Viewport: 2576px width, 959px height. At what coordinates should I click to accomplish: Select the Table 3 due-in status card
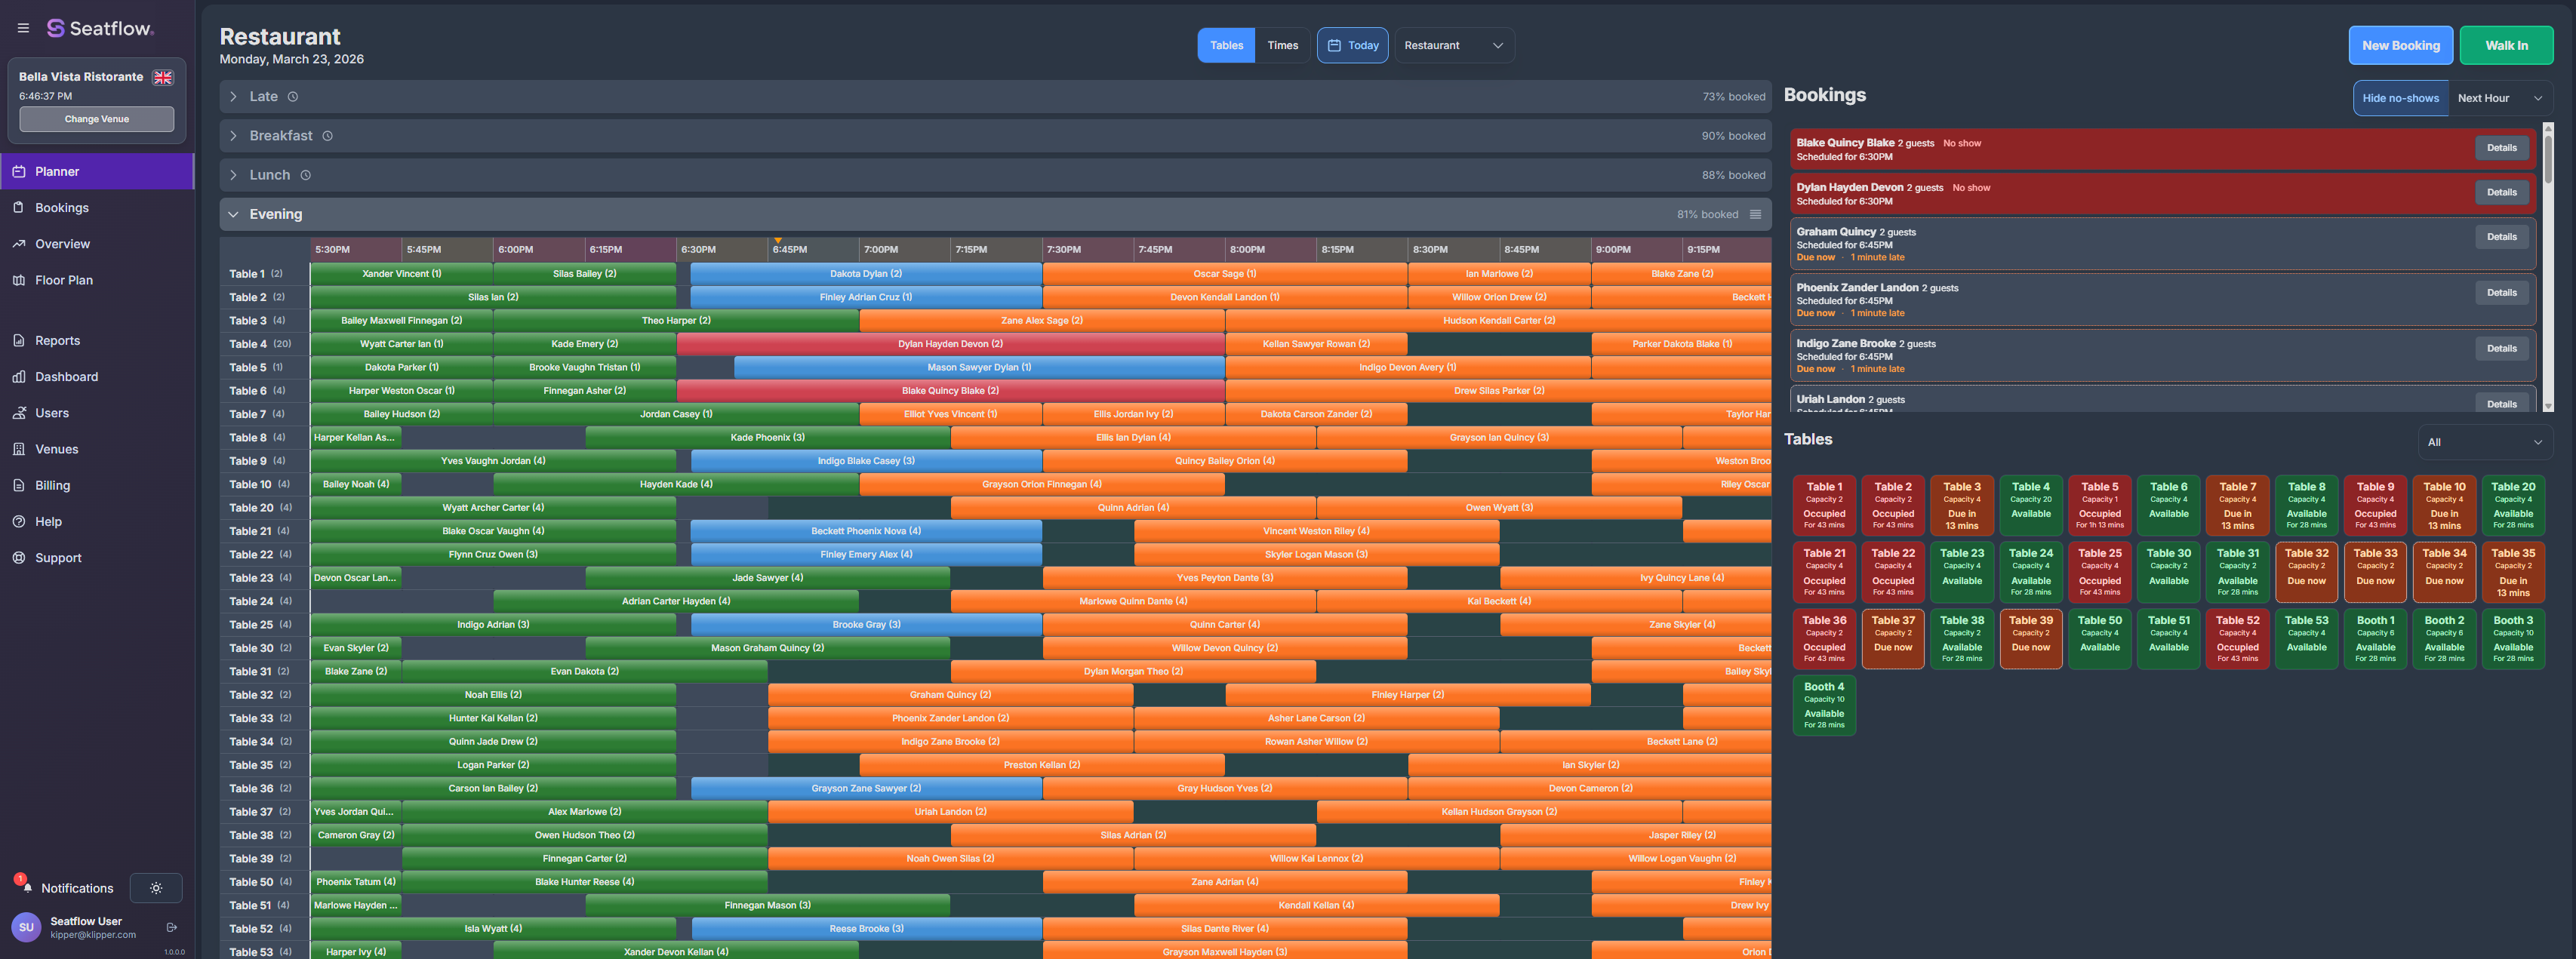point(1961,505)
